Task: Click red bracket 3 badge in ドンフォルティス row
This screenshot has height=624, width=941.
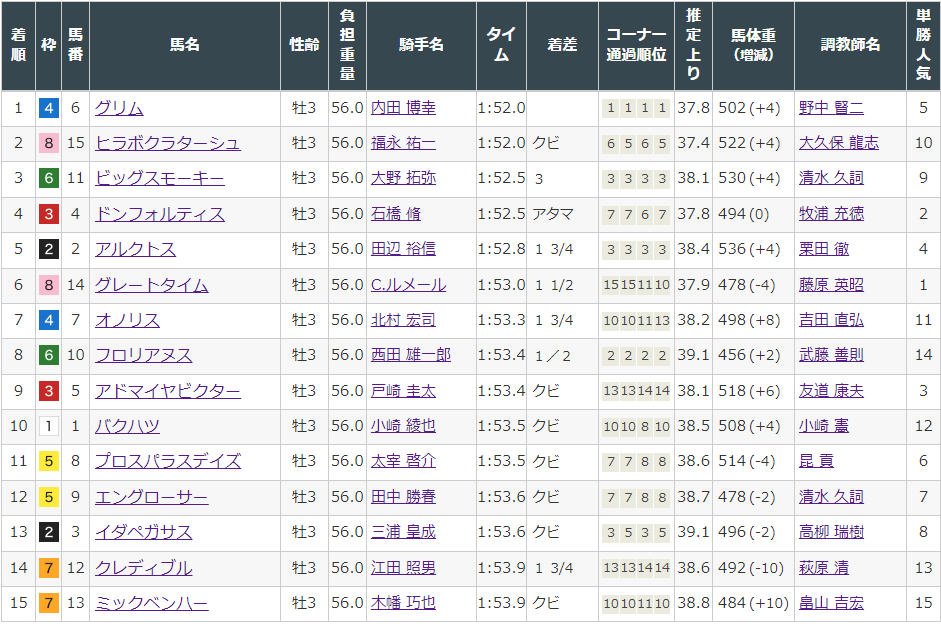Action: (x=49, y=214)
